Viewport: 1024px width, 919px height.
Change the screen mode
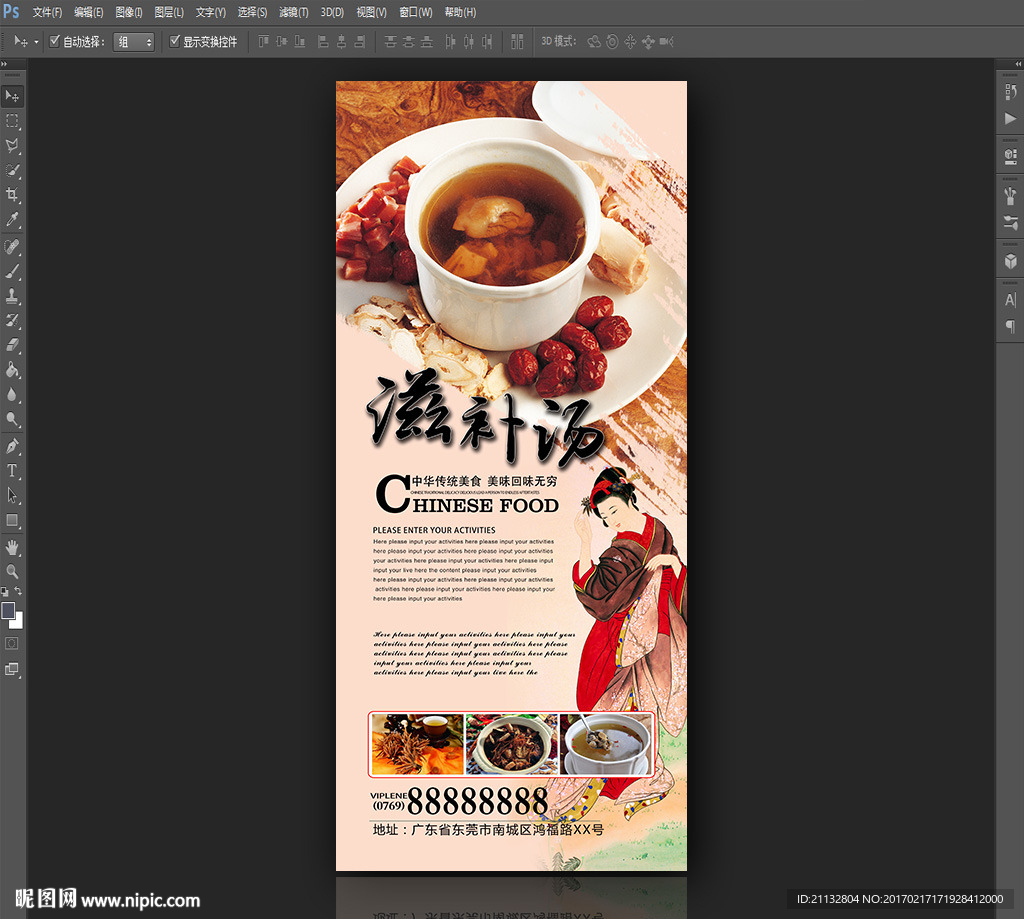click(12, 669)
